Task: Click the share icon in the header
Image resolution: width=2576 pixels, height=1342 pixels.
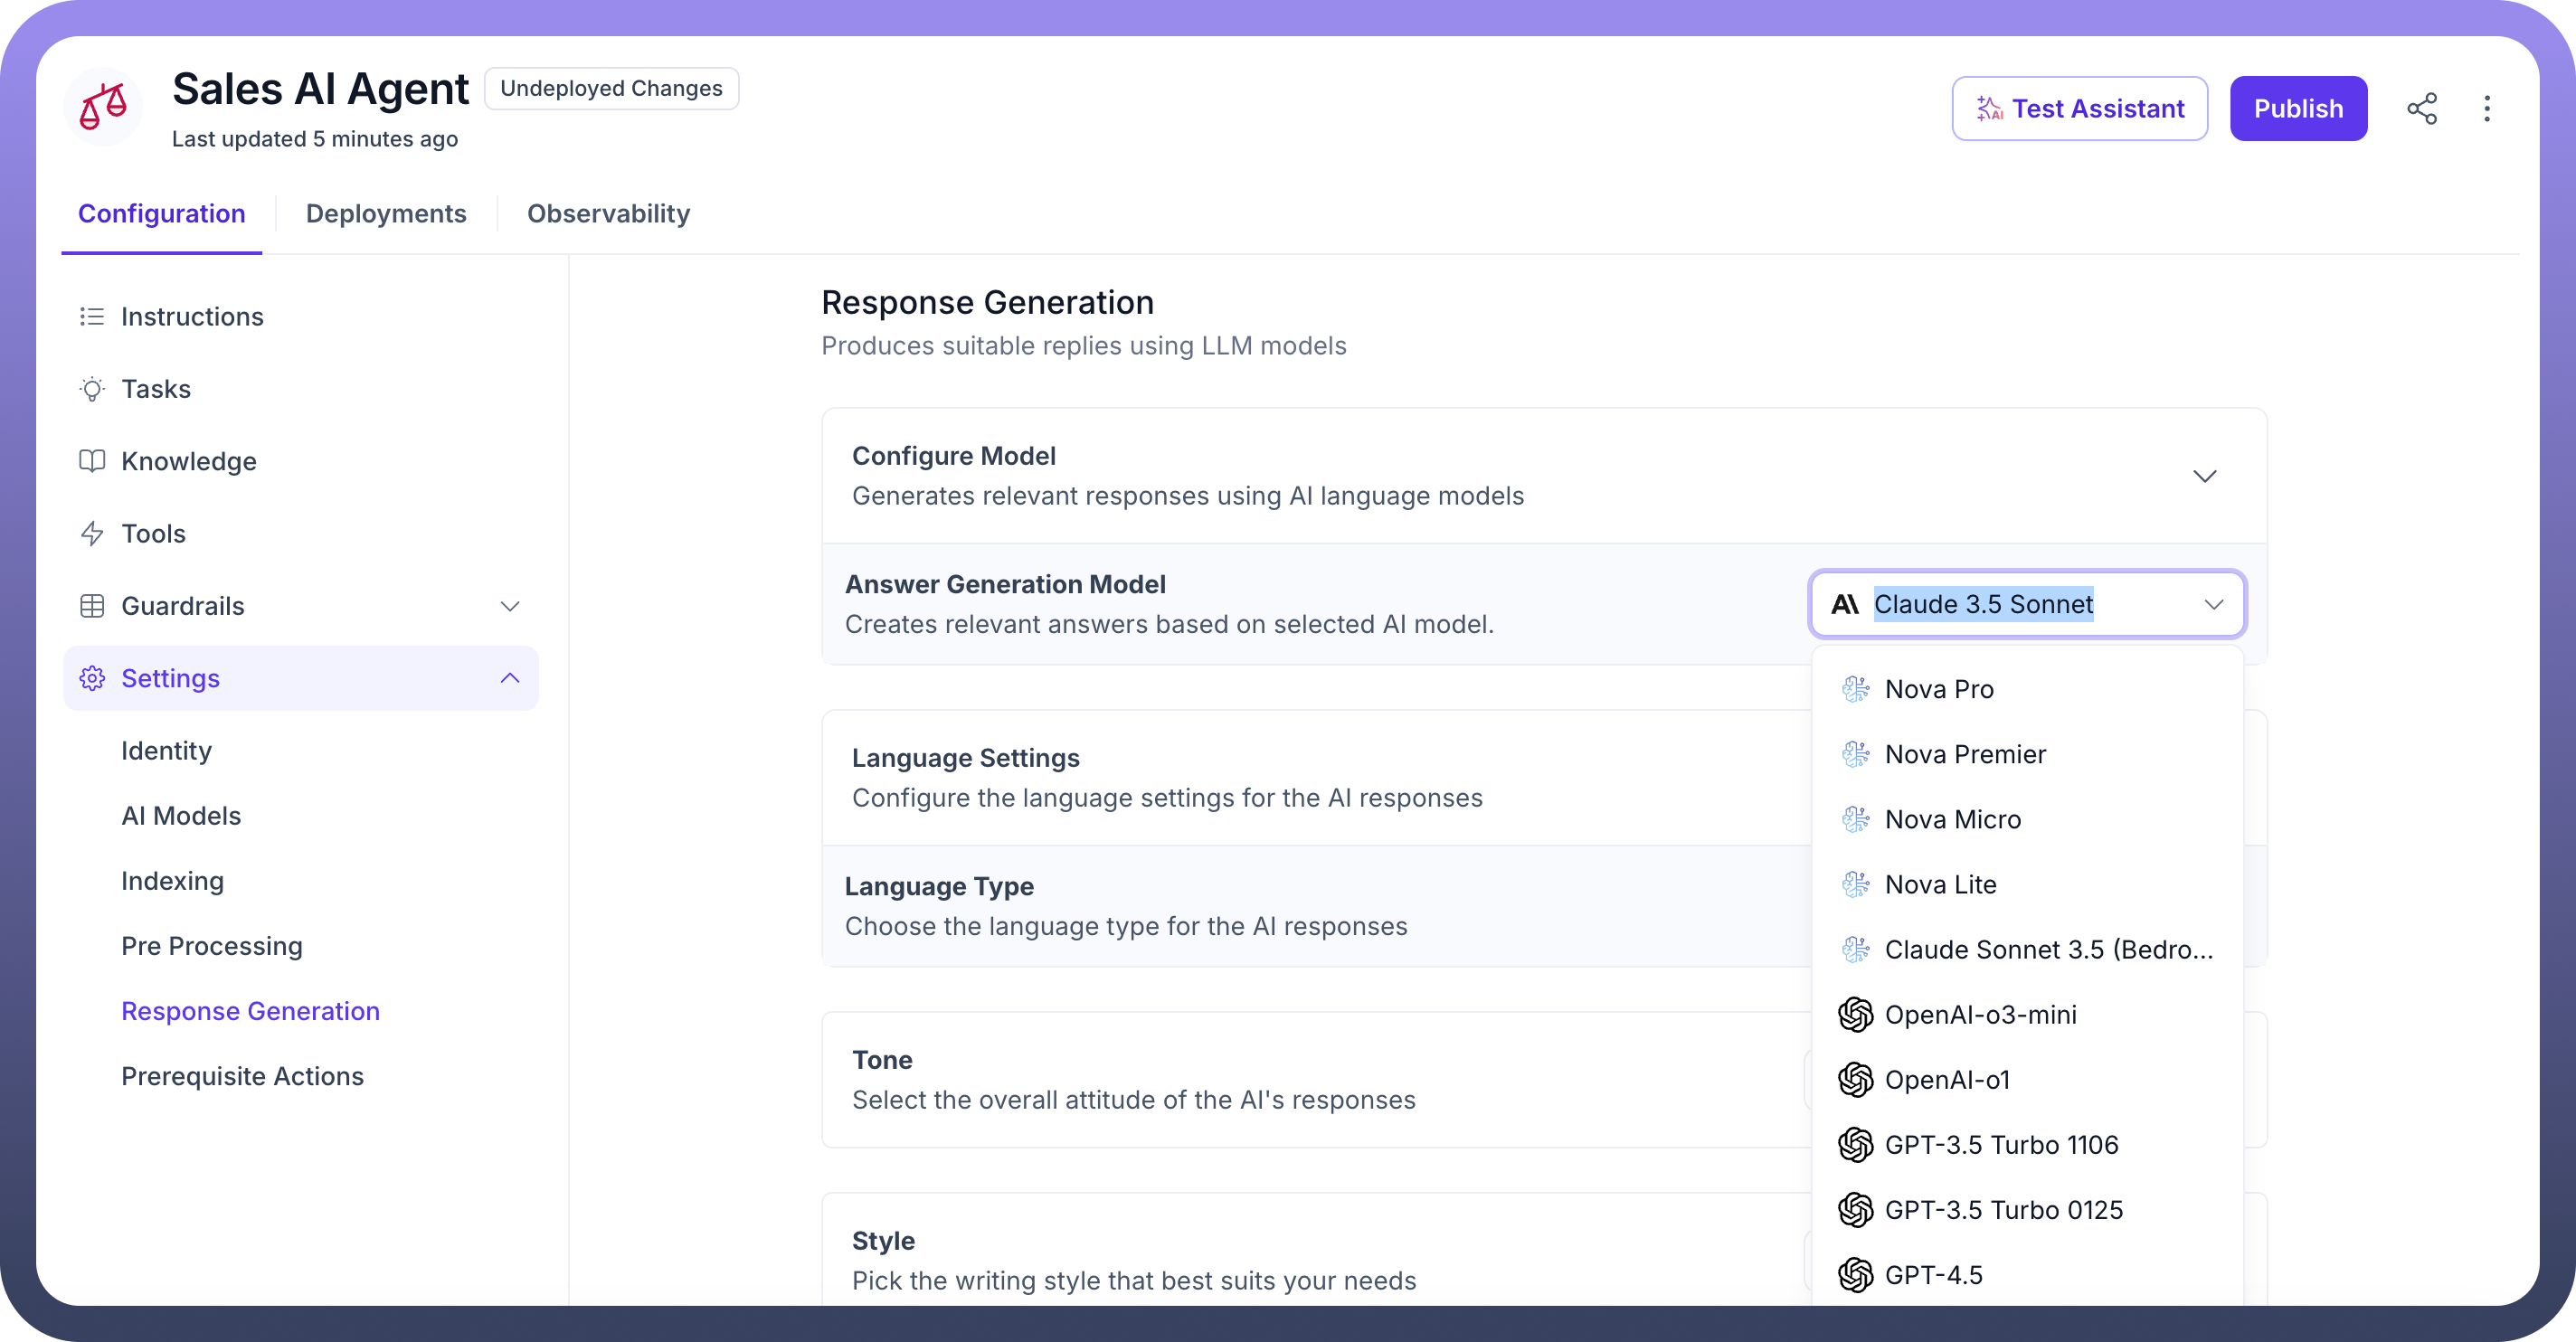Action: tap(2421, 108)
